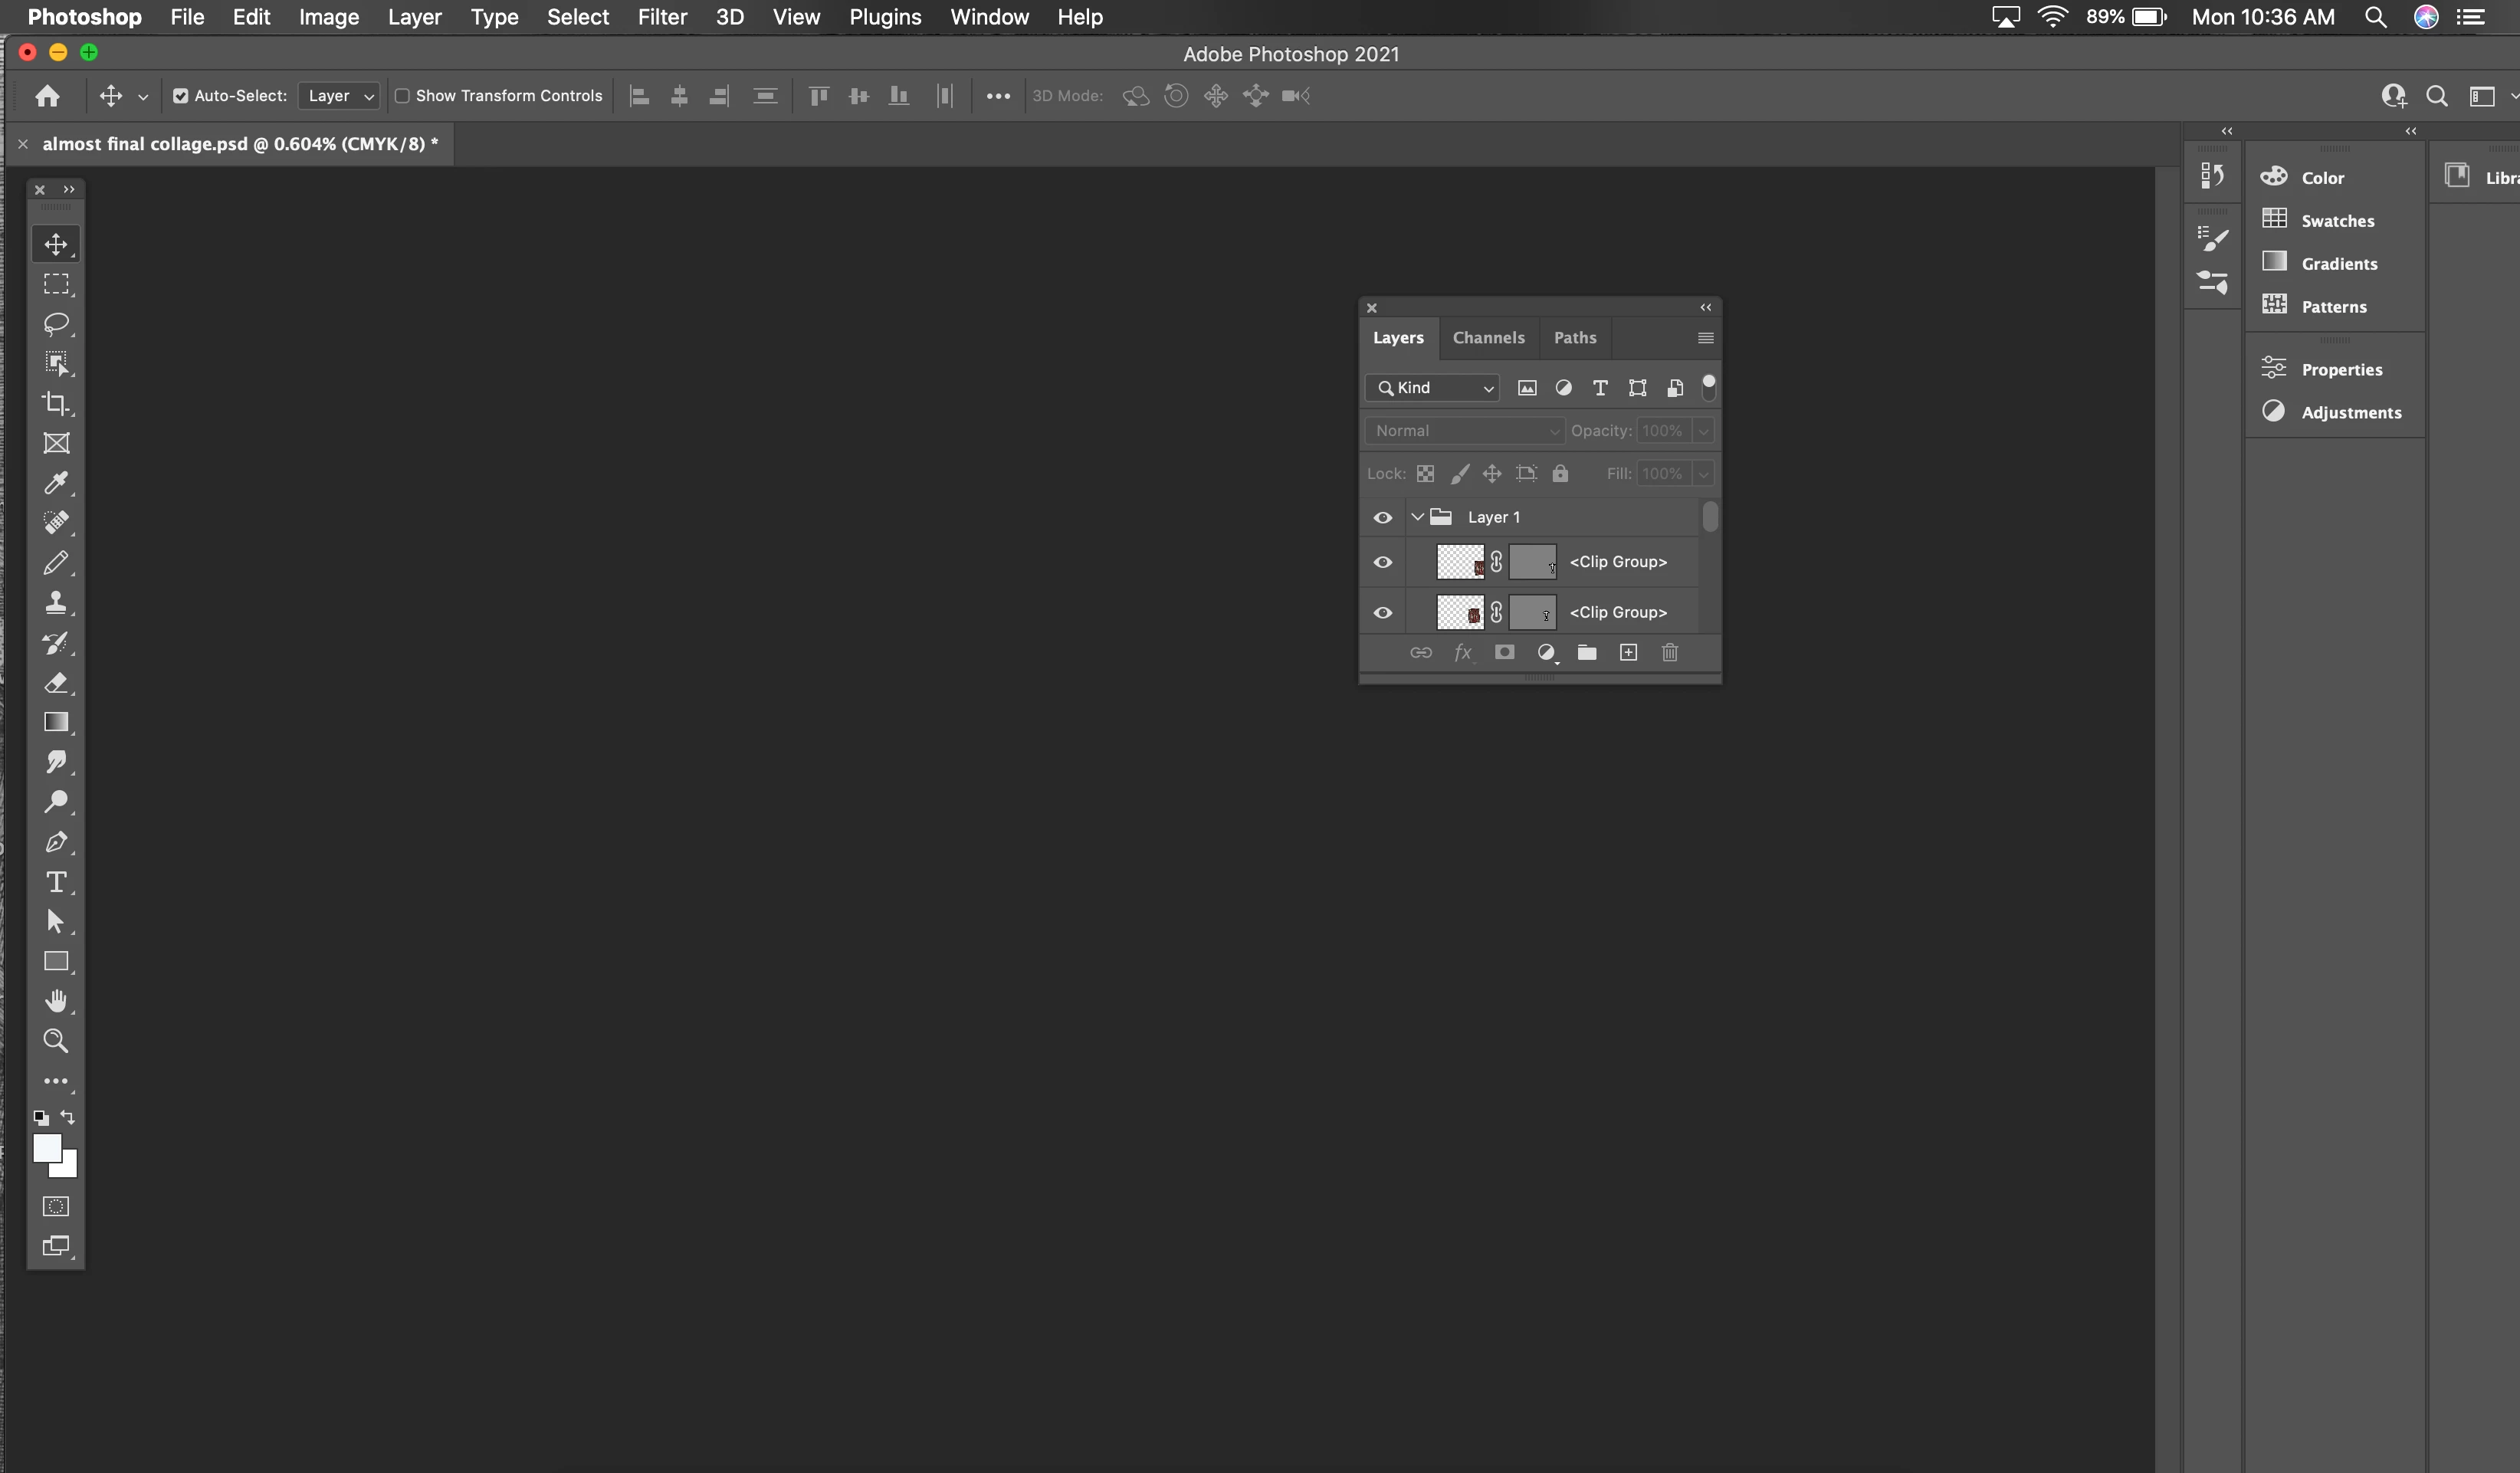This screenshot has height=1473, width=2520.
Task: Click the add layer mask icon
Action: click(1504, 653)
